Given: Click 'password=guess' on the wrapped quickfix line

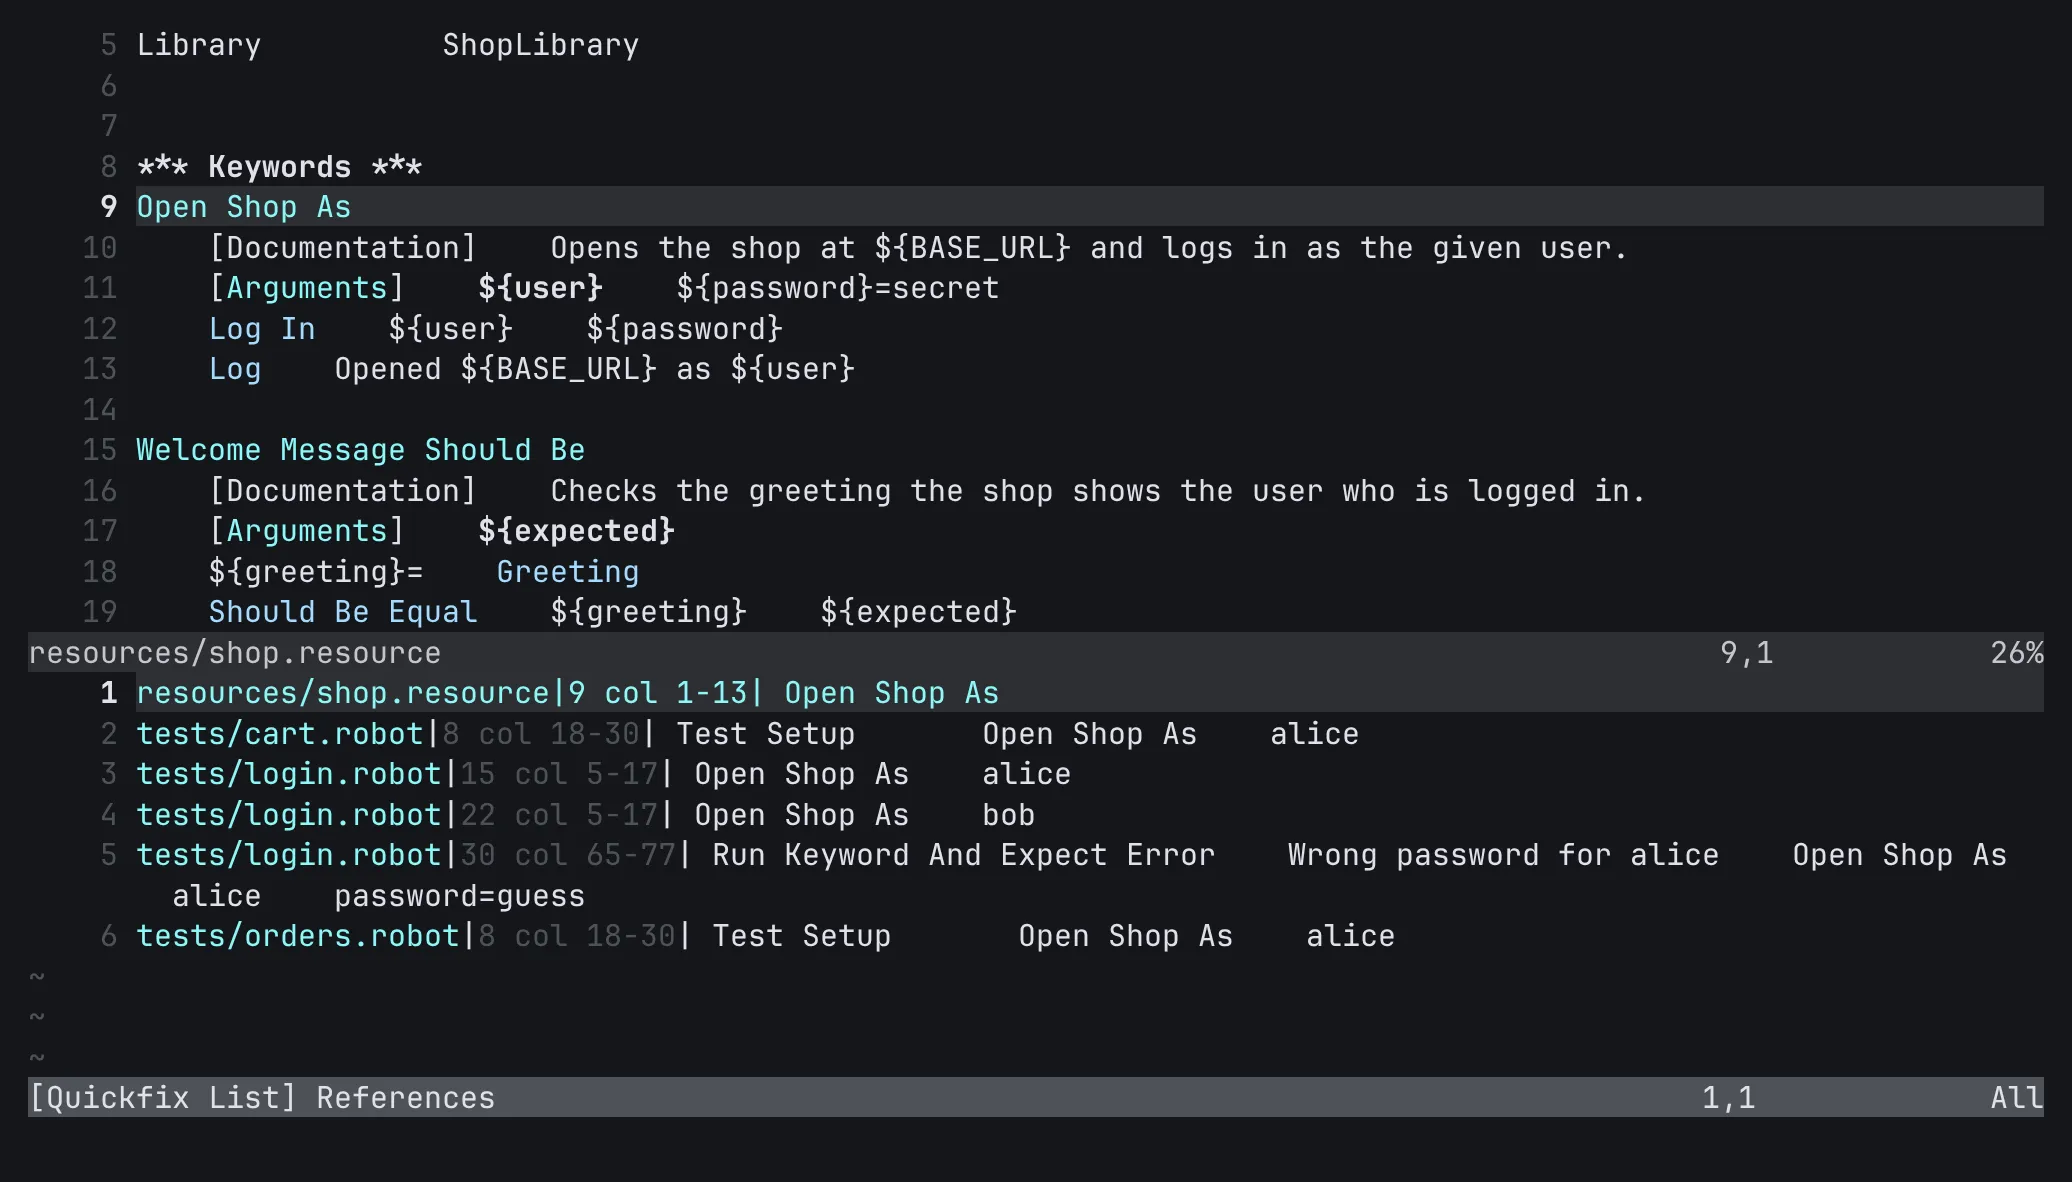Looking at the screenshot, I should [x=459, y=896].
